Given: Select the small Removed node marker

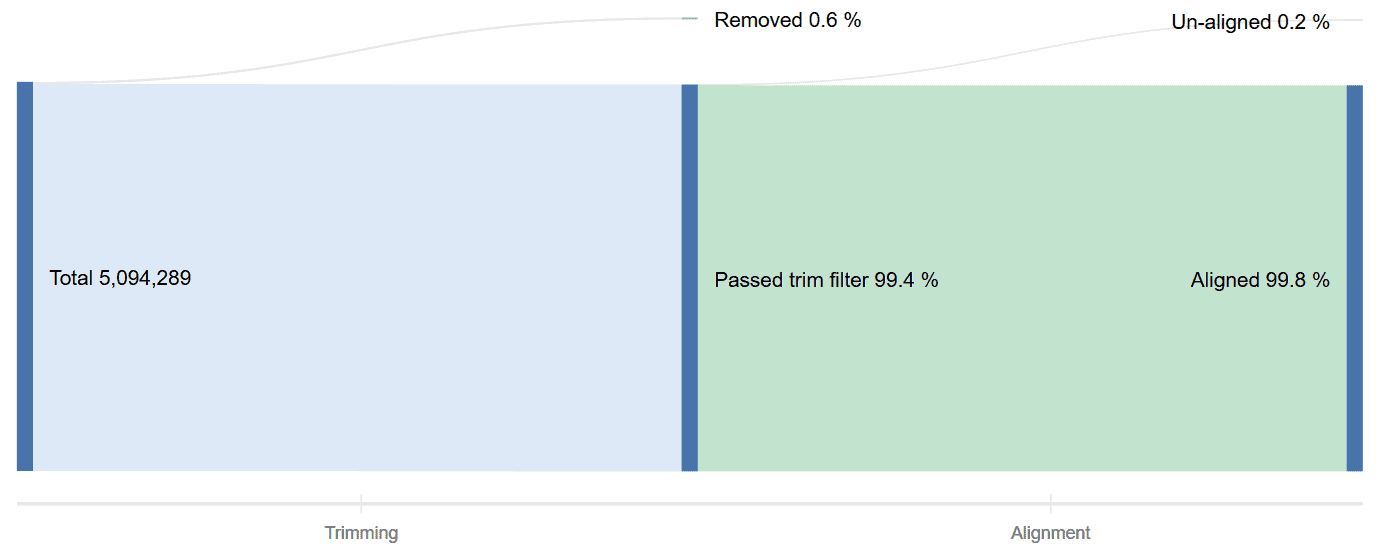Looking at the screenshot, I should 689,19.
